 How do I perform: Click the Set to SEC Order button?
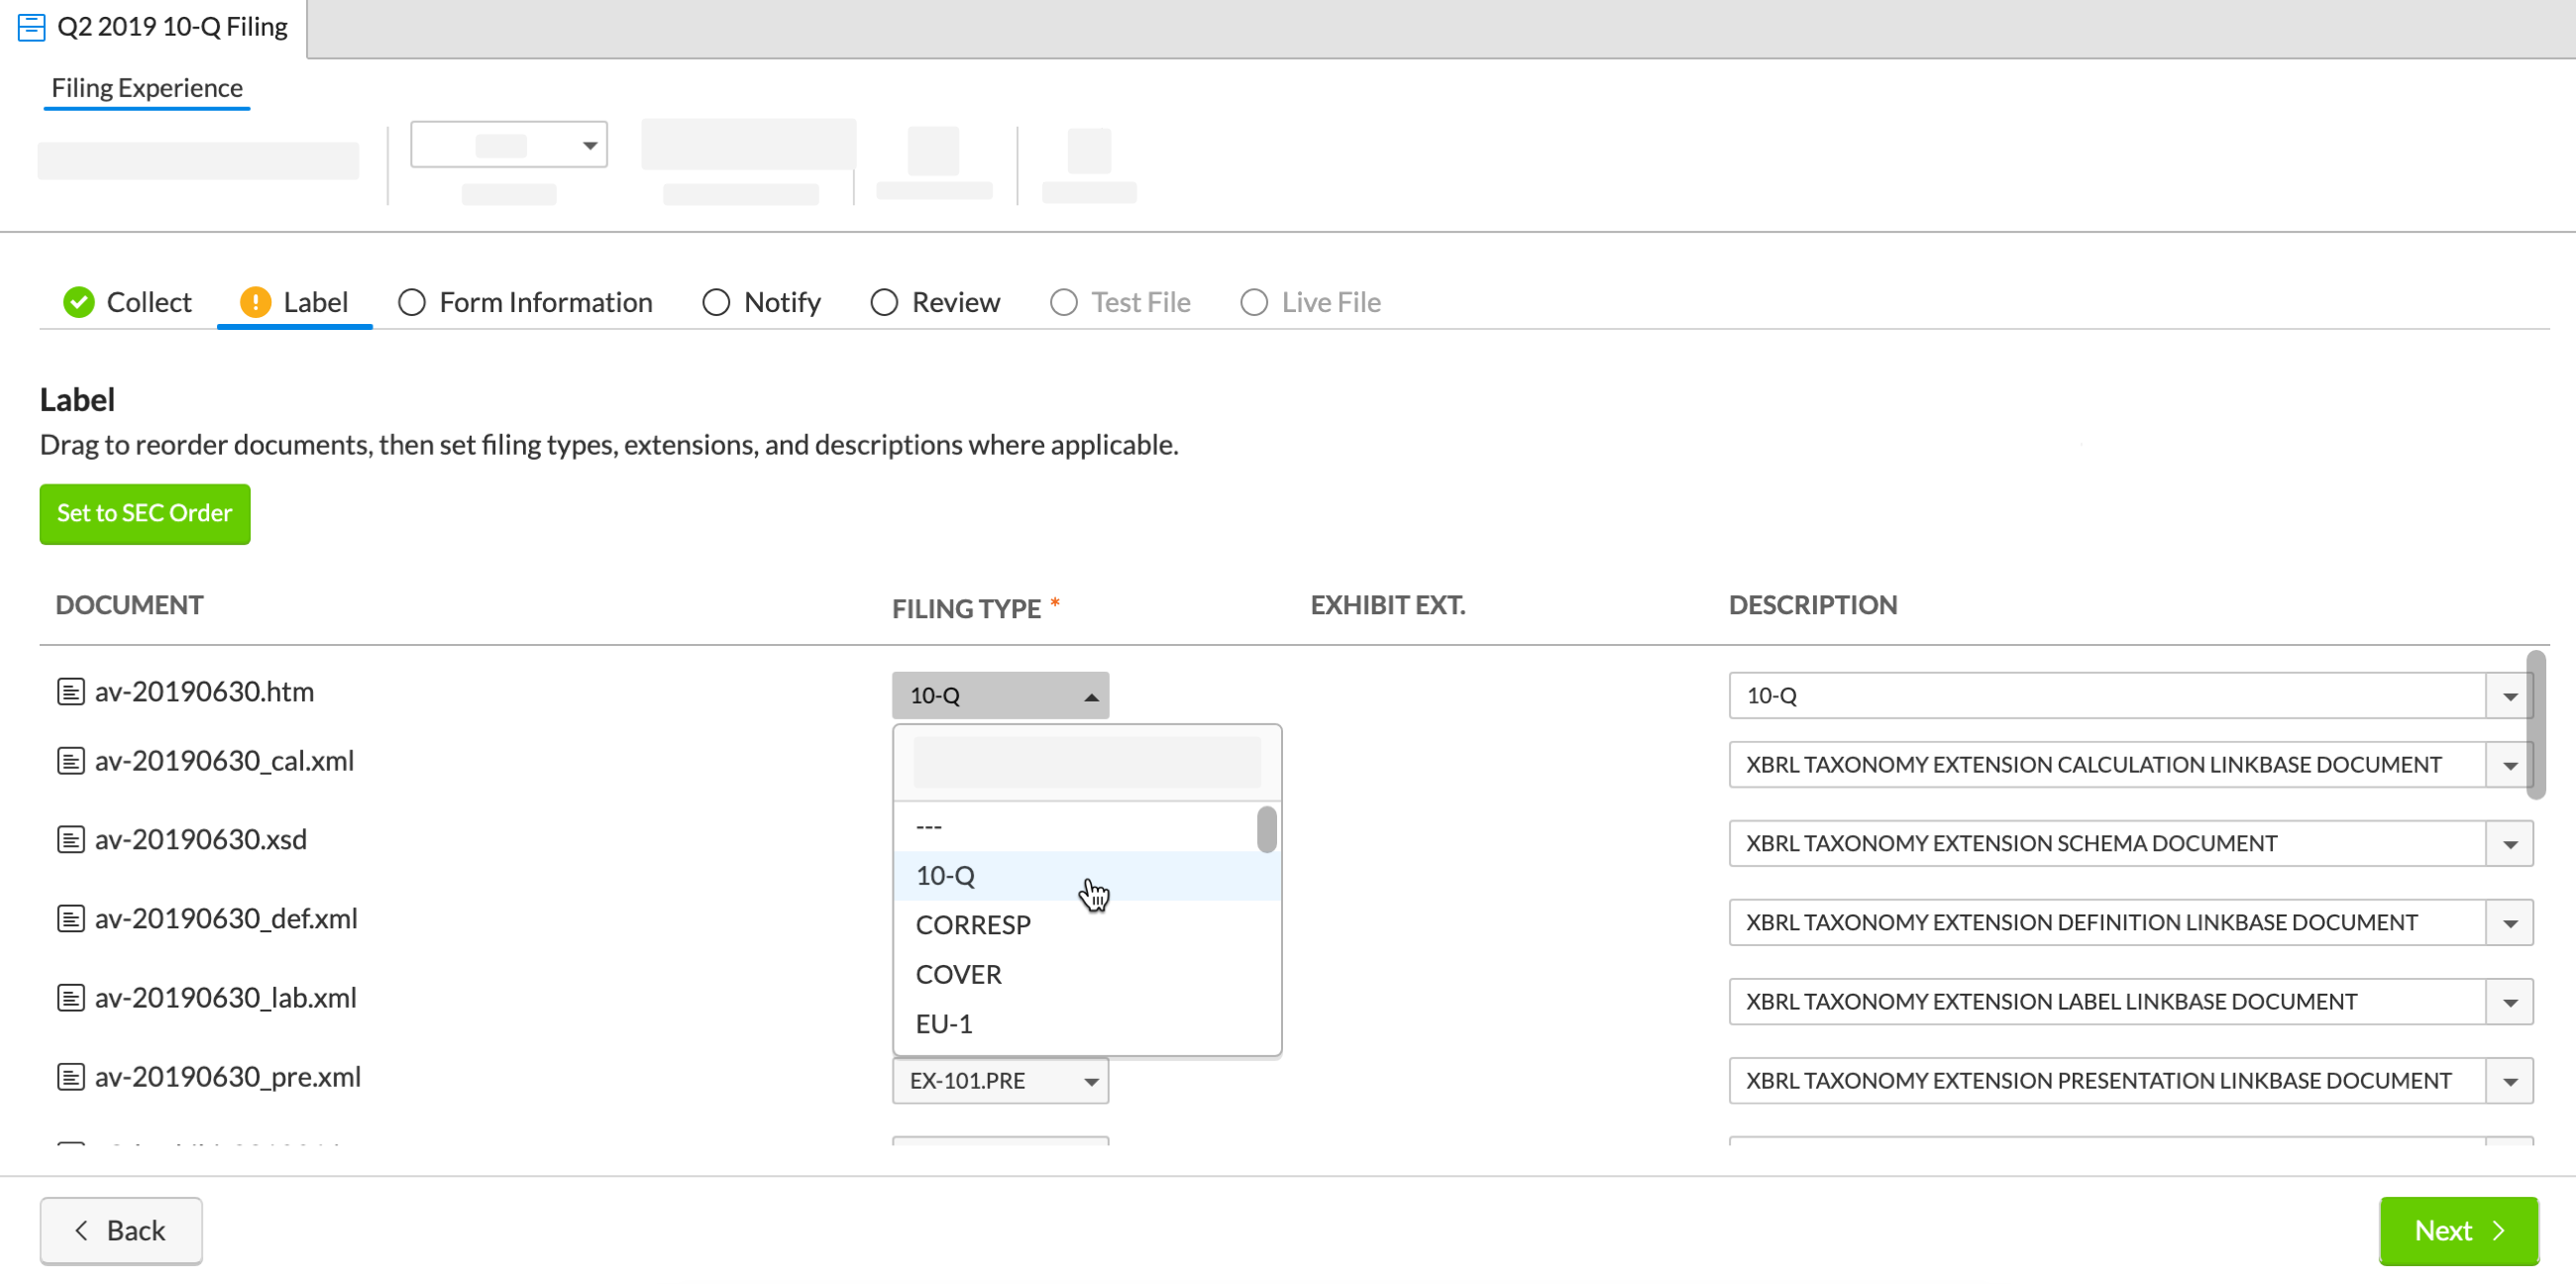[x=145, y=513]
